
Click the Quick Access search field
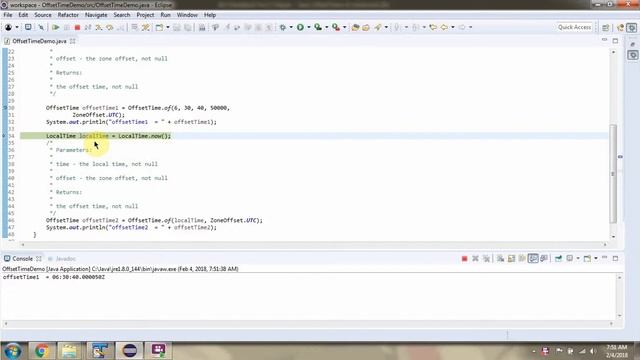point(574,27)
